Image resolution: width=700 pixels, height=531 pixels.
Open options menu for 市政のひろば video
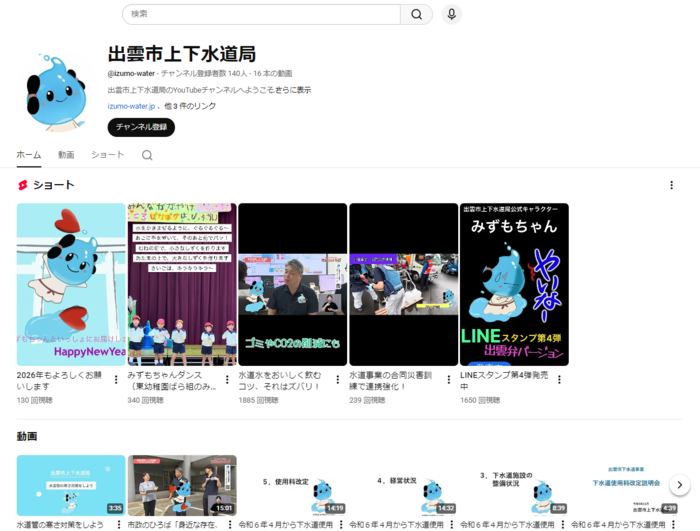(230, 524)
